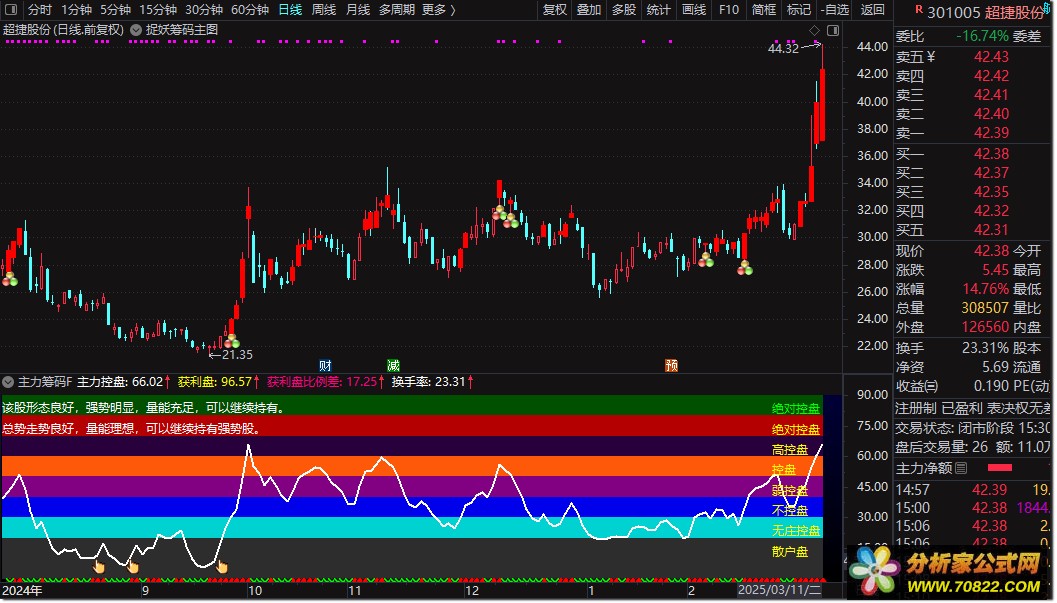This screenshot has width=1057, height=603.
Task: Click the ball signal icon at far-left candle
Action: (x=9, y=278)
